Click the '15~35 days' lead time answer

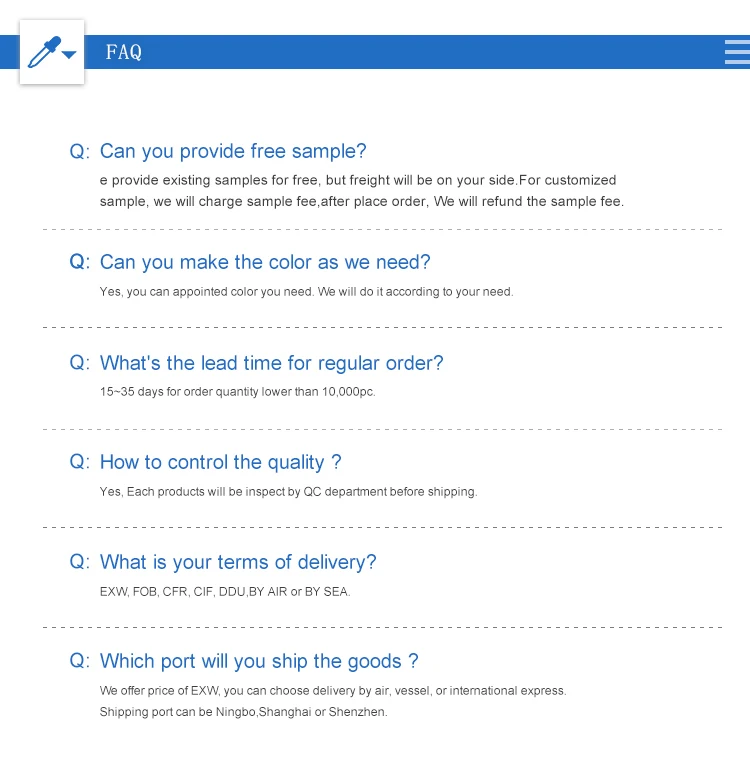[238, 392]
